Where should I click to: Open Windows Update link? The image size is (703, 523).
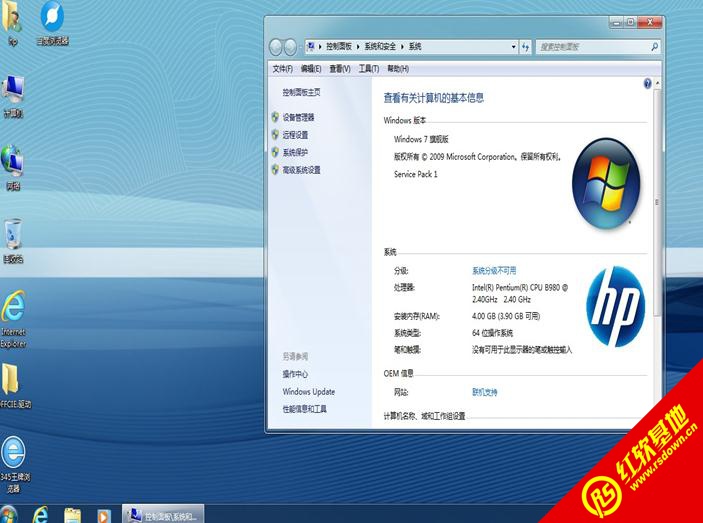click(x=308, y=391)
